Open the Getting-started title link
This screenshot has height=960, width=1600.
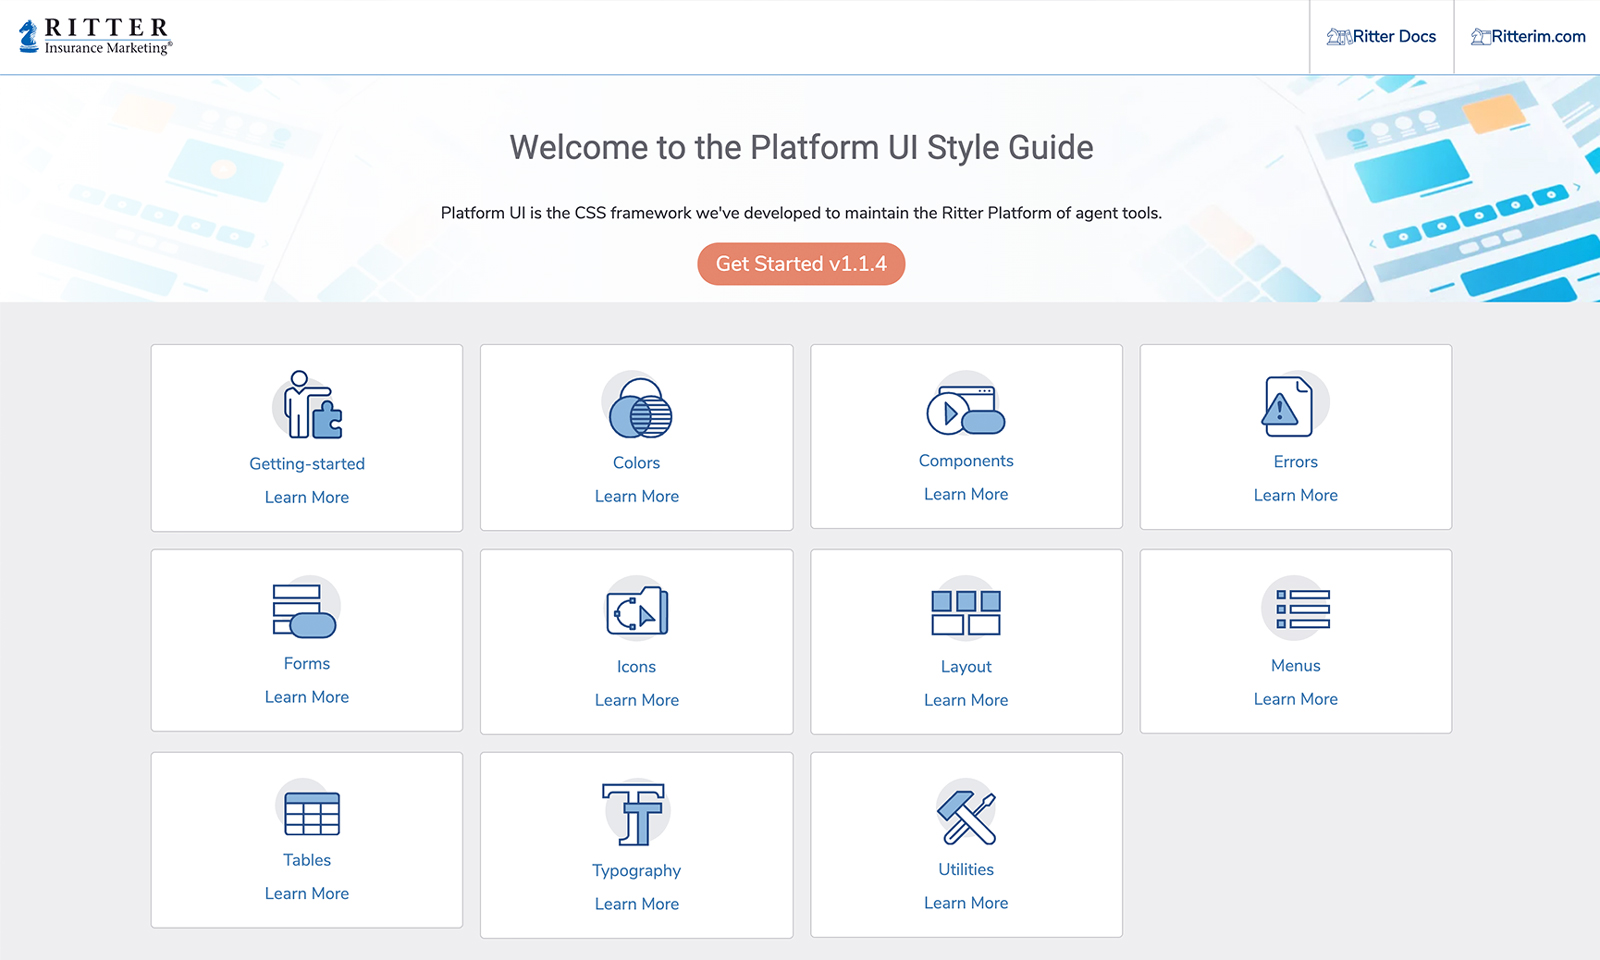point(307,464)
